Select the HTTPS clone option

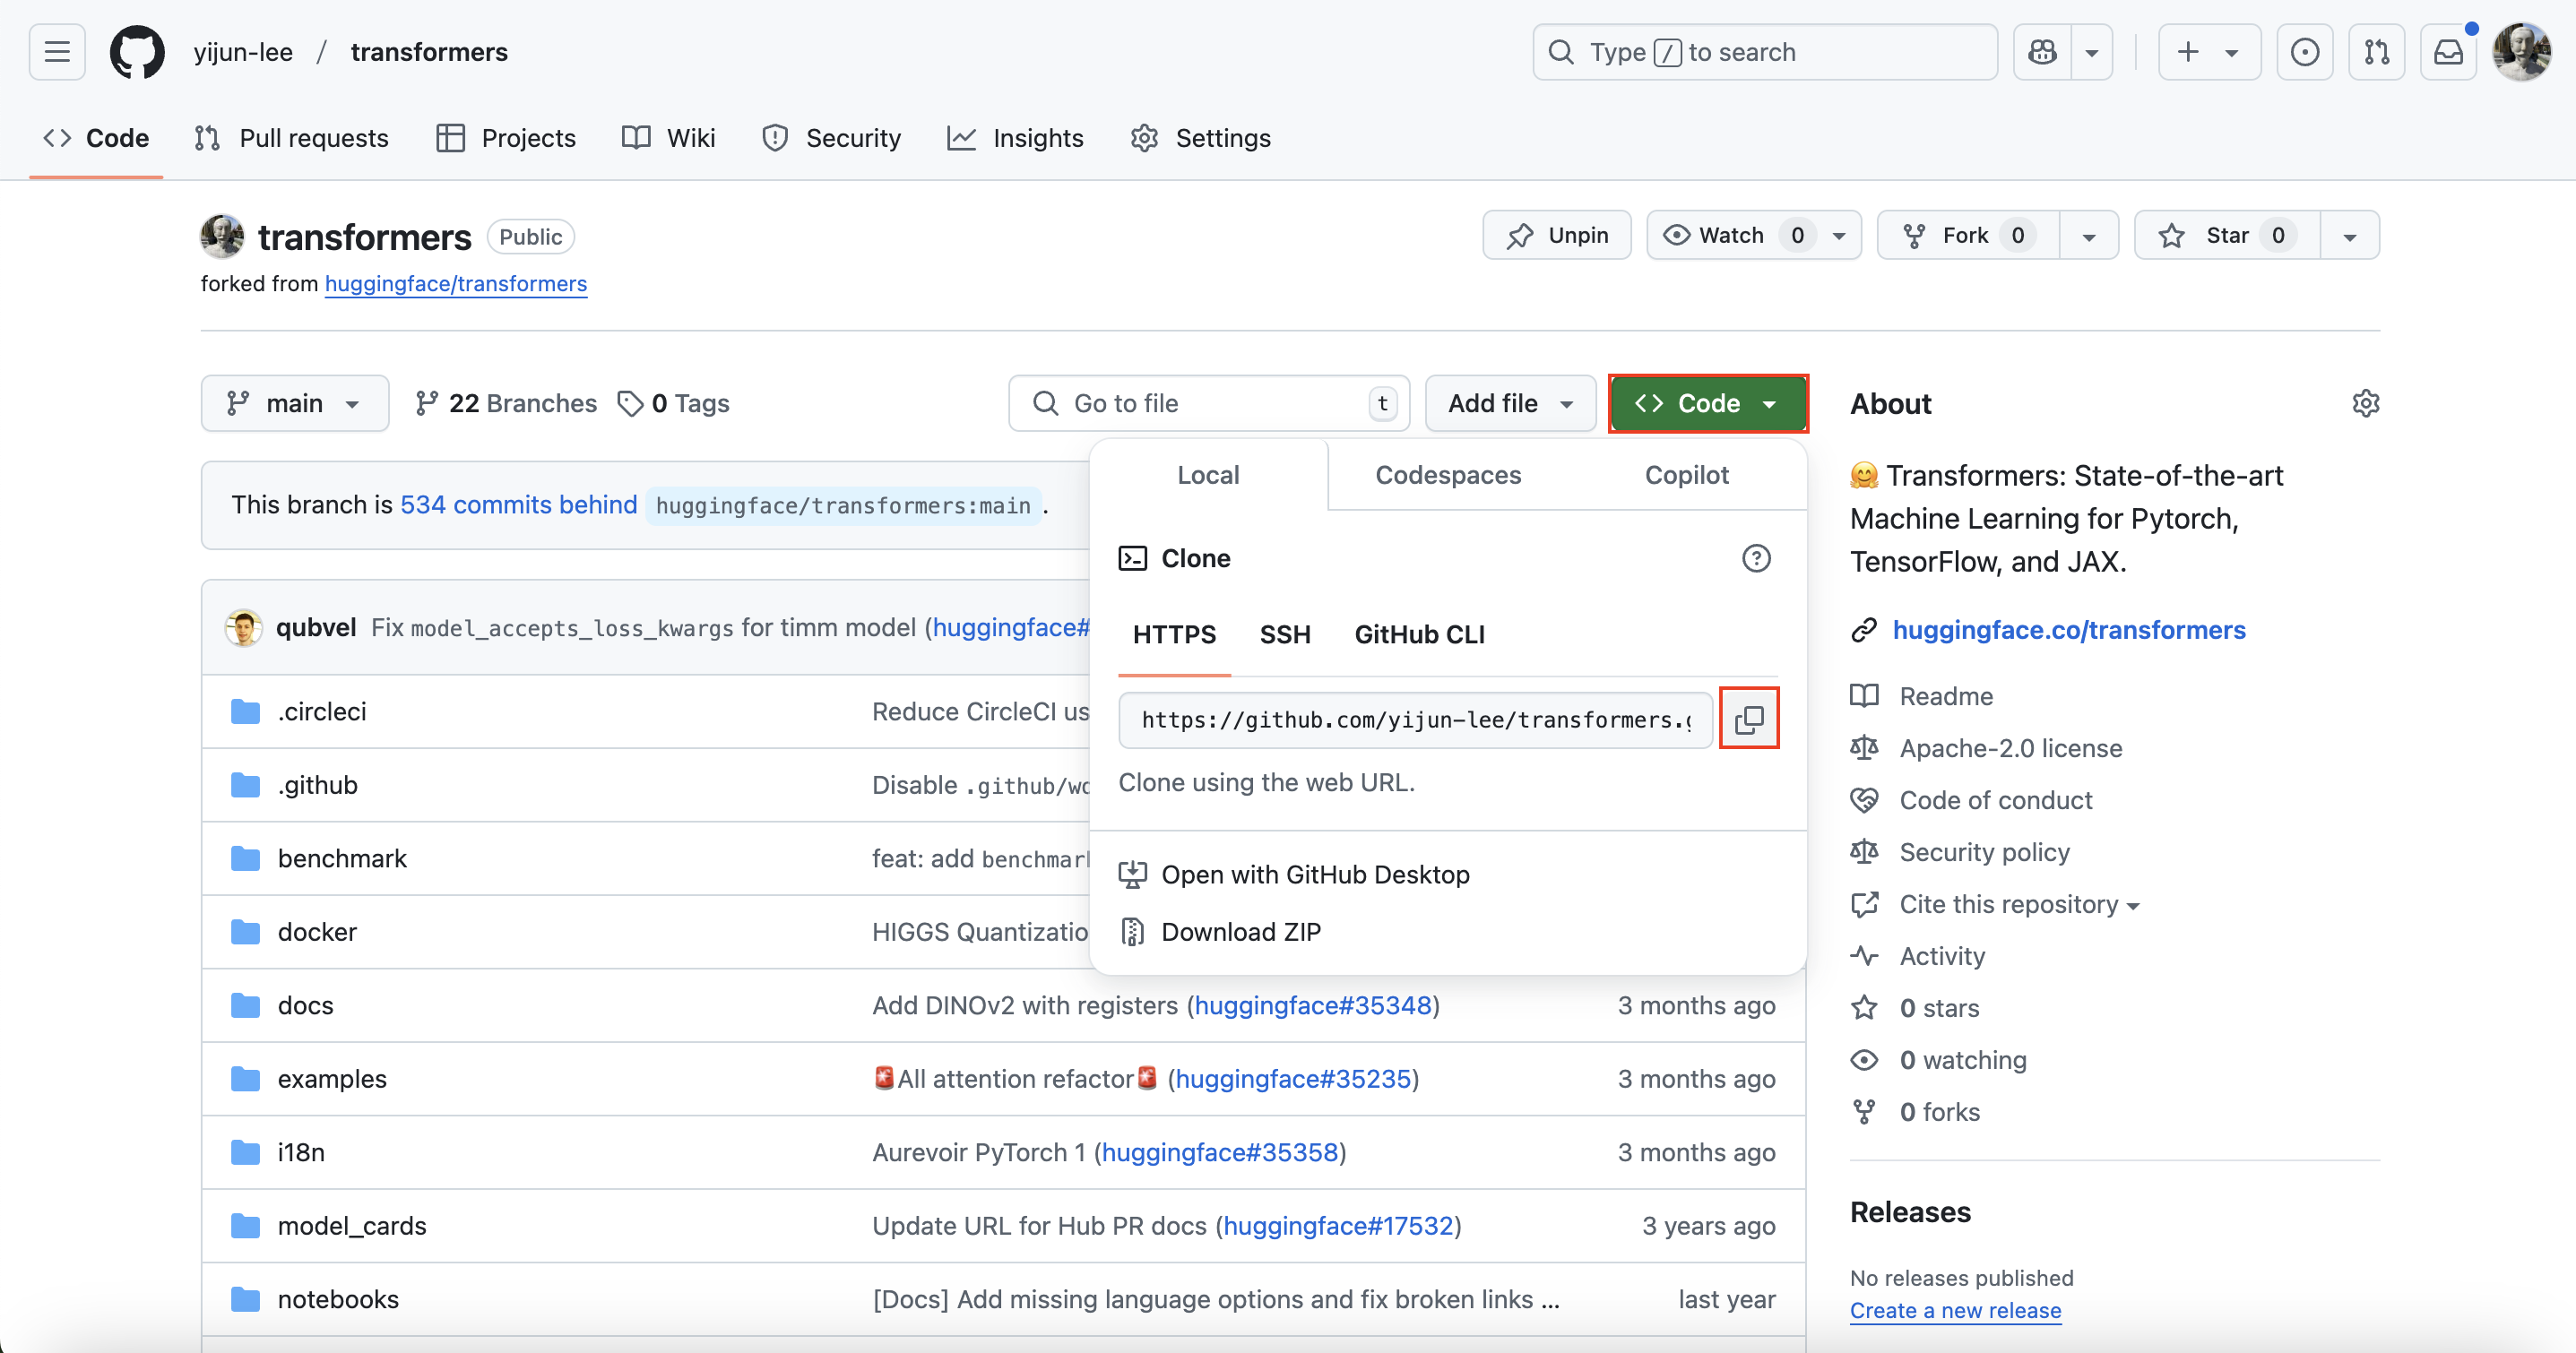tap(1174, 634)
